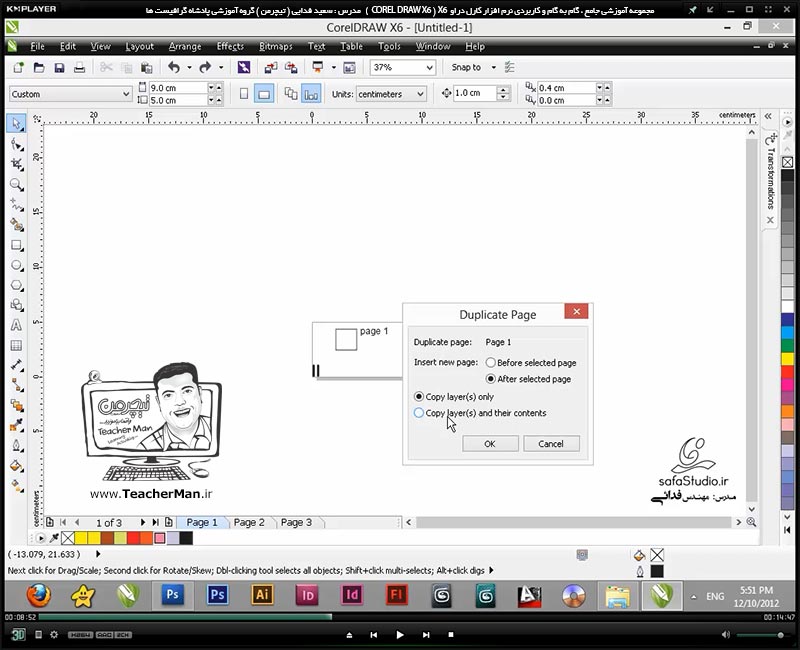The width and height of the screenshot is (800, 650).
Task: Go to the next page arrow
Action: (x=142, y=522)
